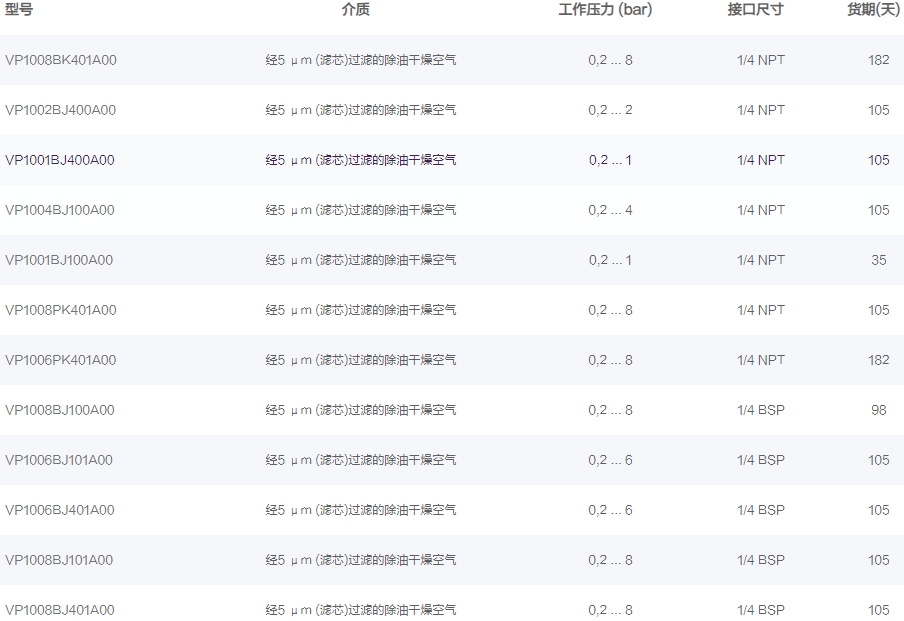This screenshot has width=904, height=621.
Task: Click lead time 182 for VP1006PK401A00
Action: [x=879, y=360]
